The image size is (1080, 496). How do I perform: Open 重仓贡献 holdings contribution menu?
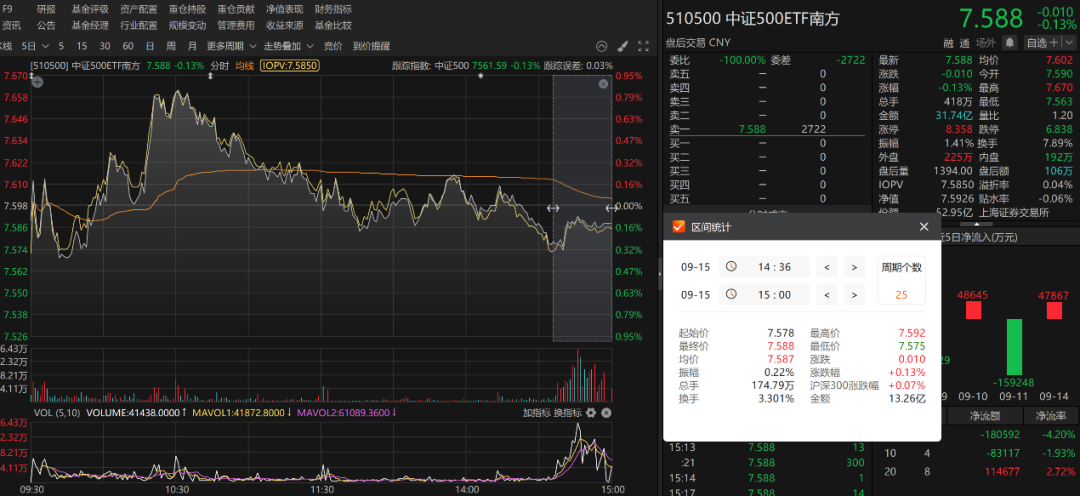coord(236,10)
